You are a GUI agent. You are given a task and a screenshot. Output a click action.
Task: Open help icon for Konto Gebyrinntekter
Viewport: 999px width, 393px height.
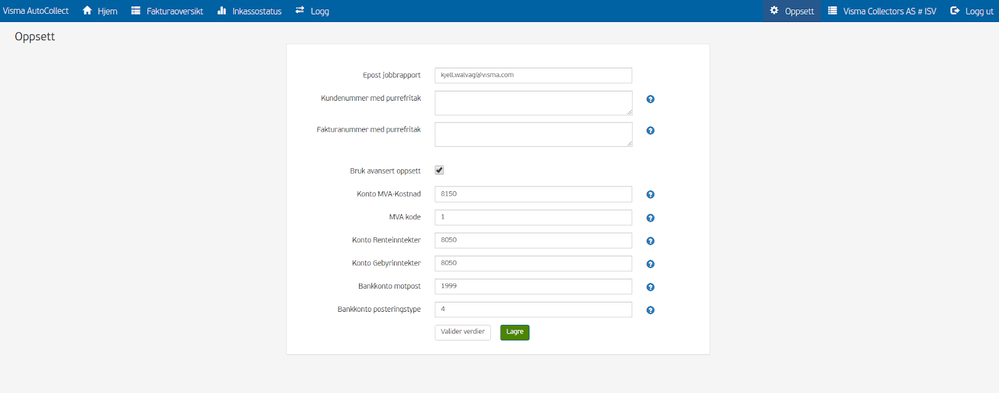(x=650, y=264)
